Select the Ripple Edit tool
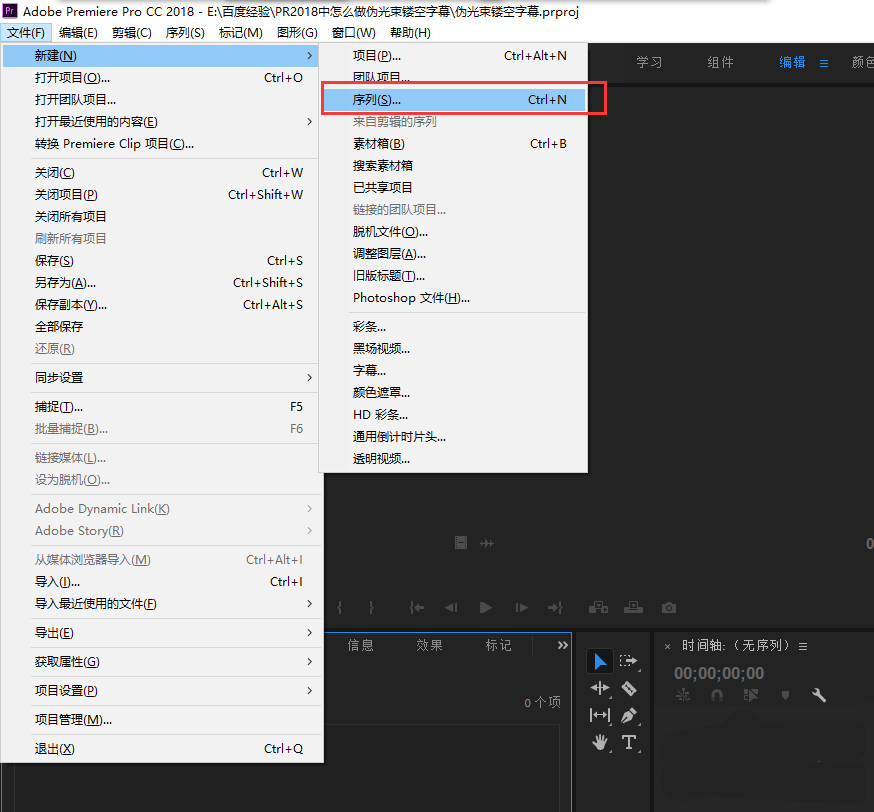 600,688
